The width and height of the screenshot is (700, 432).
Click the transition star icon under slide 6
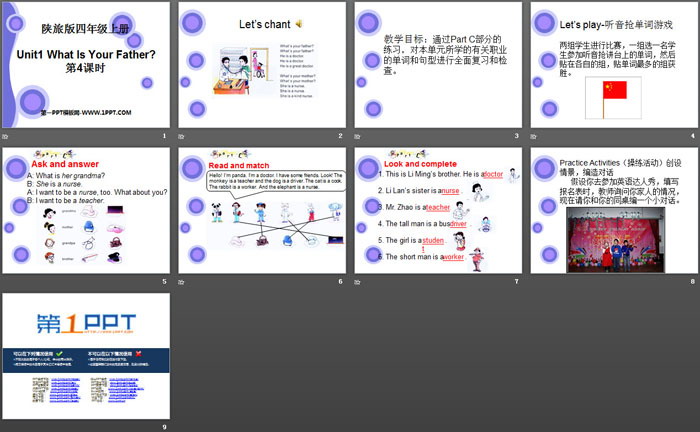tap(181, 282)
